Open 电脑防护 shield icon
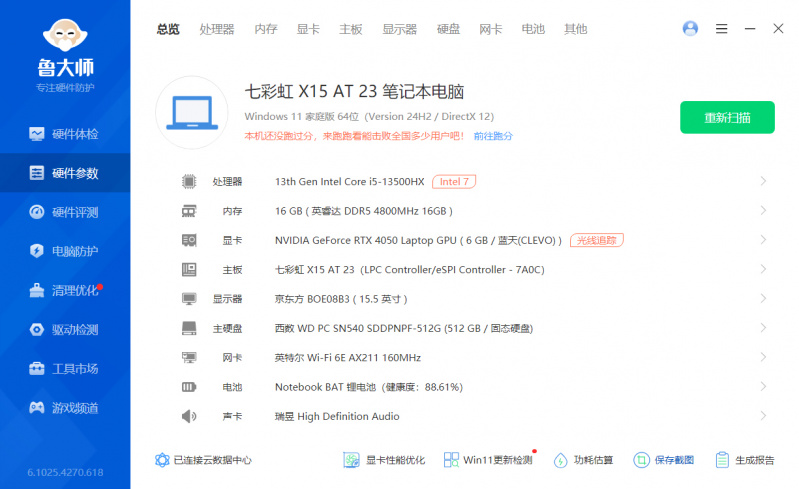The image size is (799, 489). (x=37, y=251)
